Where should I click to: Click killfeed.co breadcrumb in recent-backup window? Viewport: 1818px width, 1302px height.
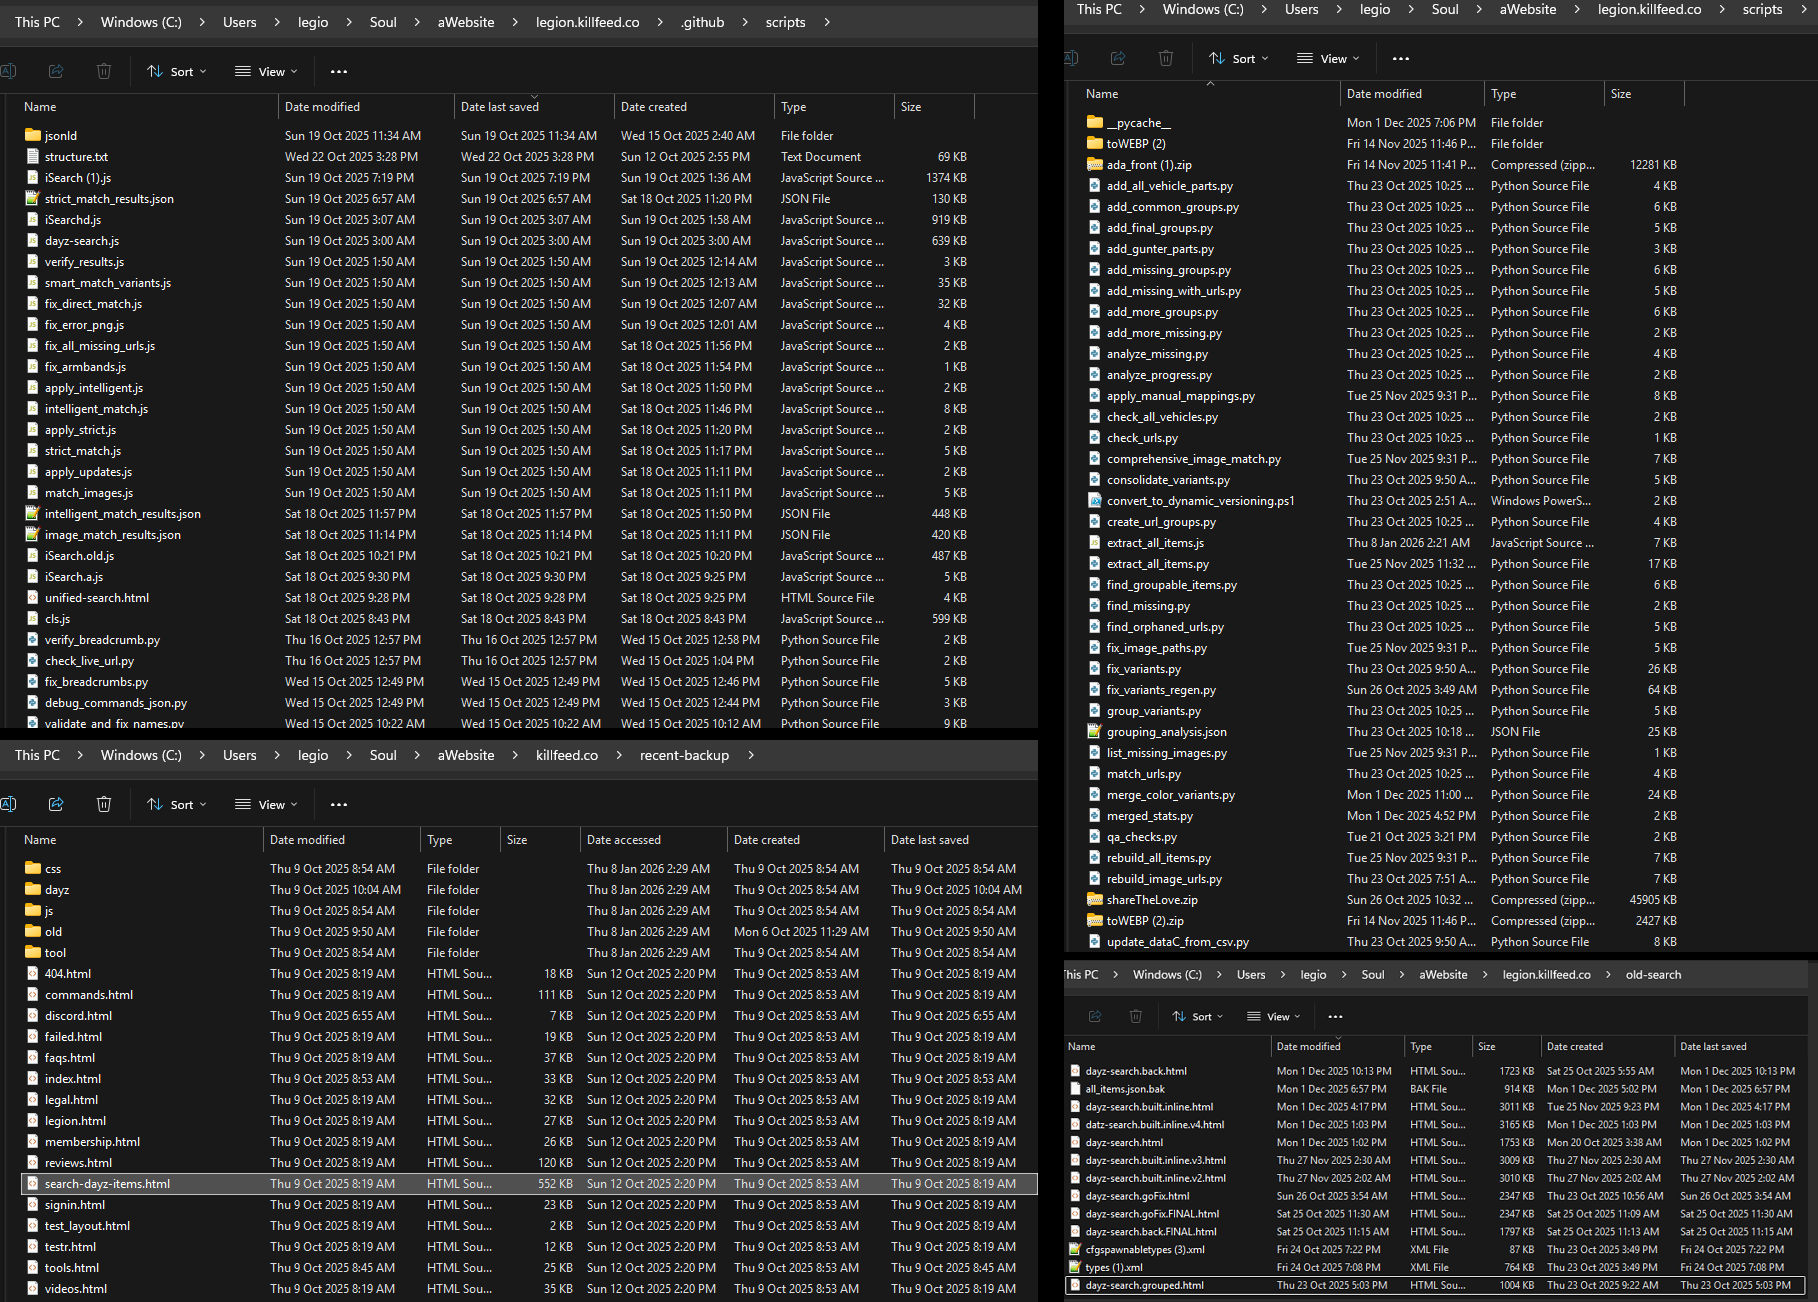[567, 755]
